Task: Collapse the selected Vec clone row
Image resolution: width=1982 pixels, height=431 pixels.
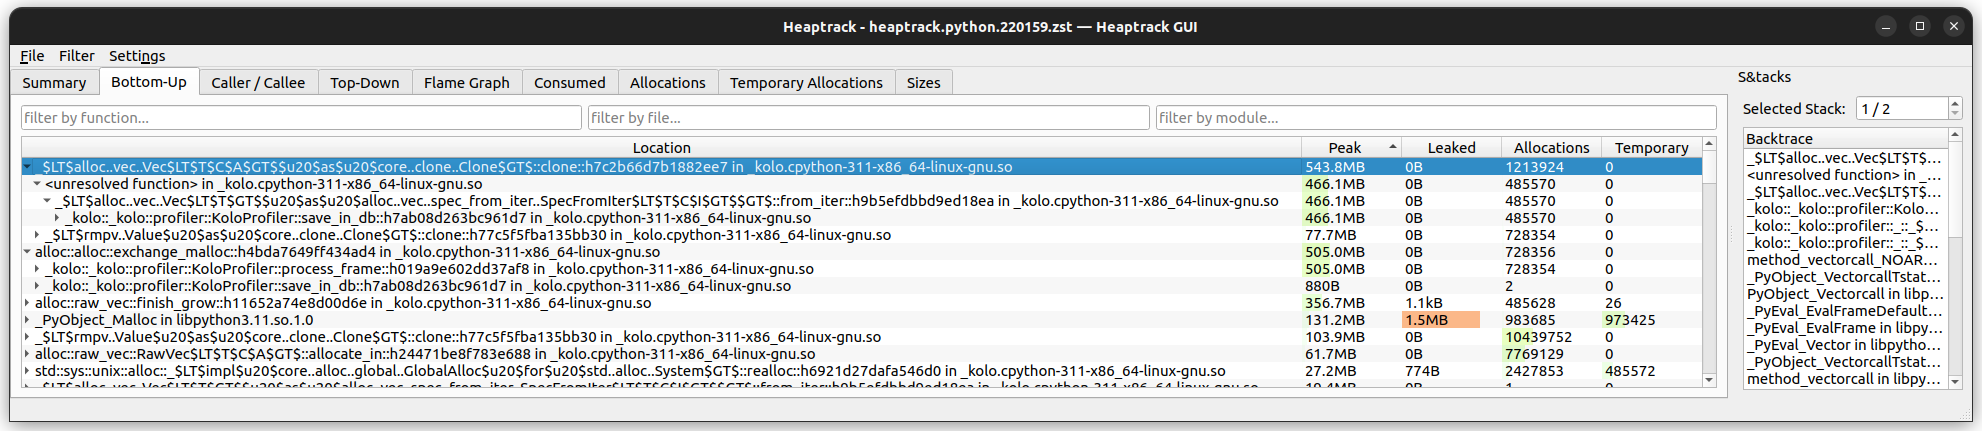Action: click(27, 167)
